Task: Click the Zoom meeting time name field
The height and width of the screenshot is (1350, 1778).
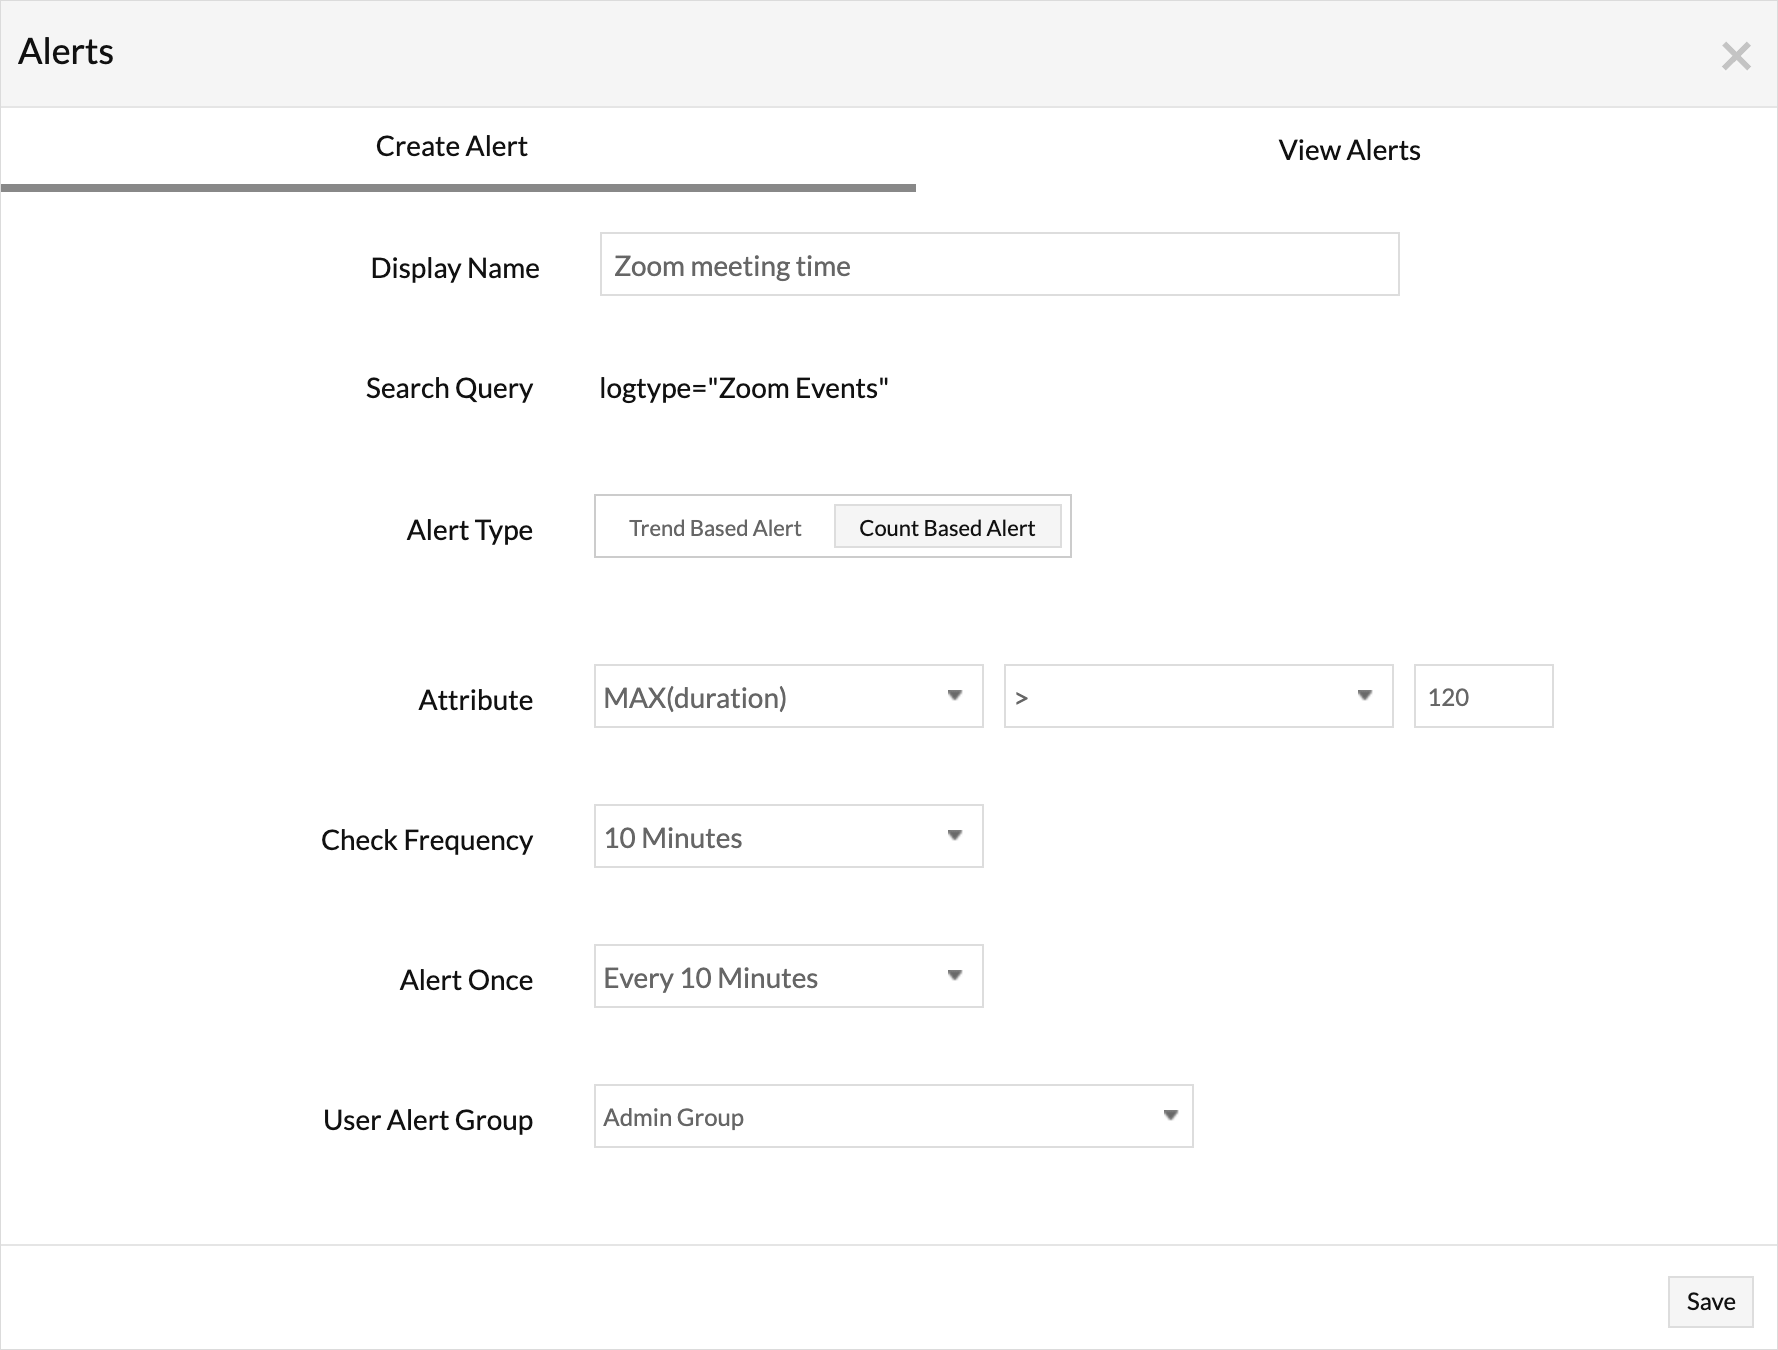Action: 998,264
